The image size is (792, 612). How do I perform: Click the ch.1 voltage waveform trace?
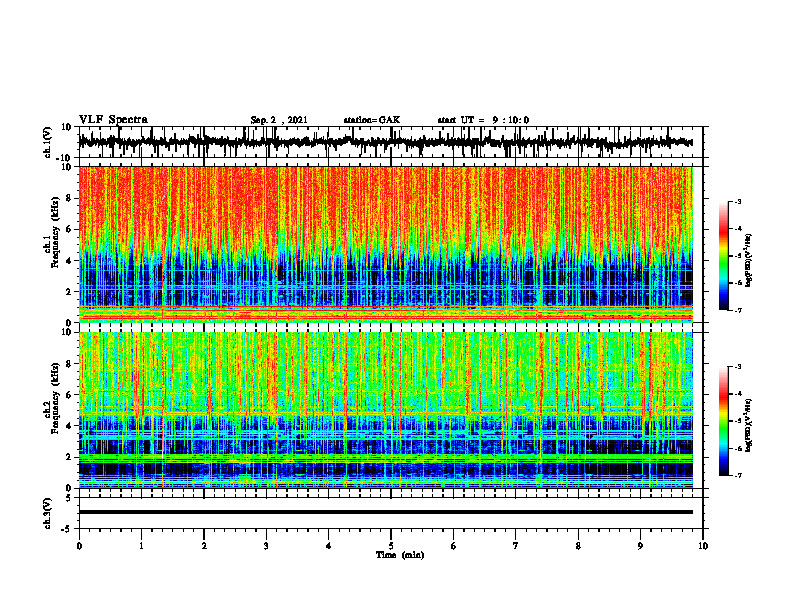click(x=385, y=142)
